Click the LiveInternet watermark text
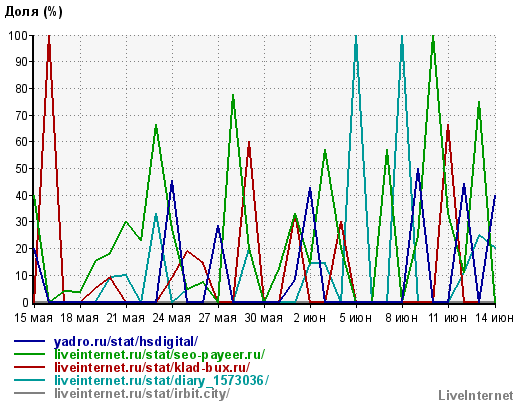The image size is (520, 405). pyautogui.click(x=476, y=396)
